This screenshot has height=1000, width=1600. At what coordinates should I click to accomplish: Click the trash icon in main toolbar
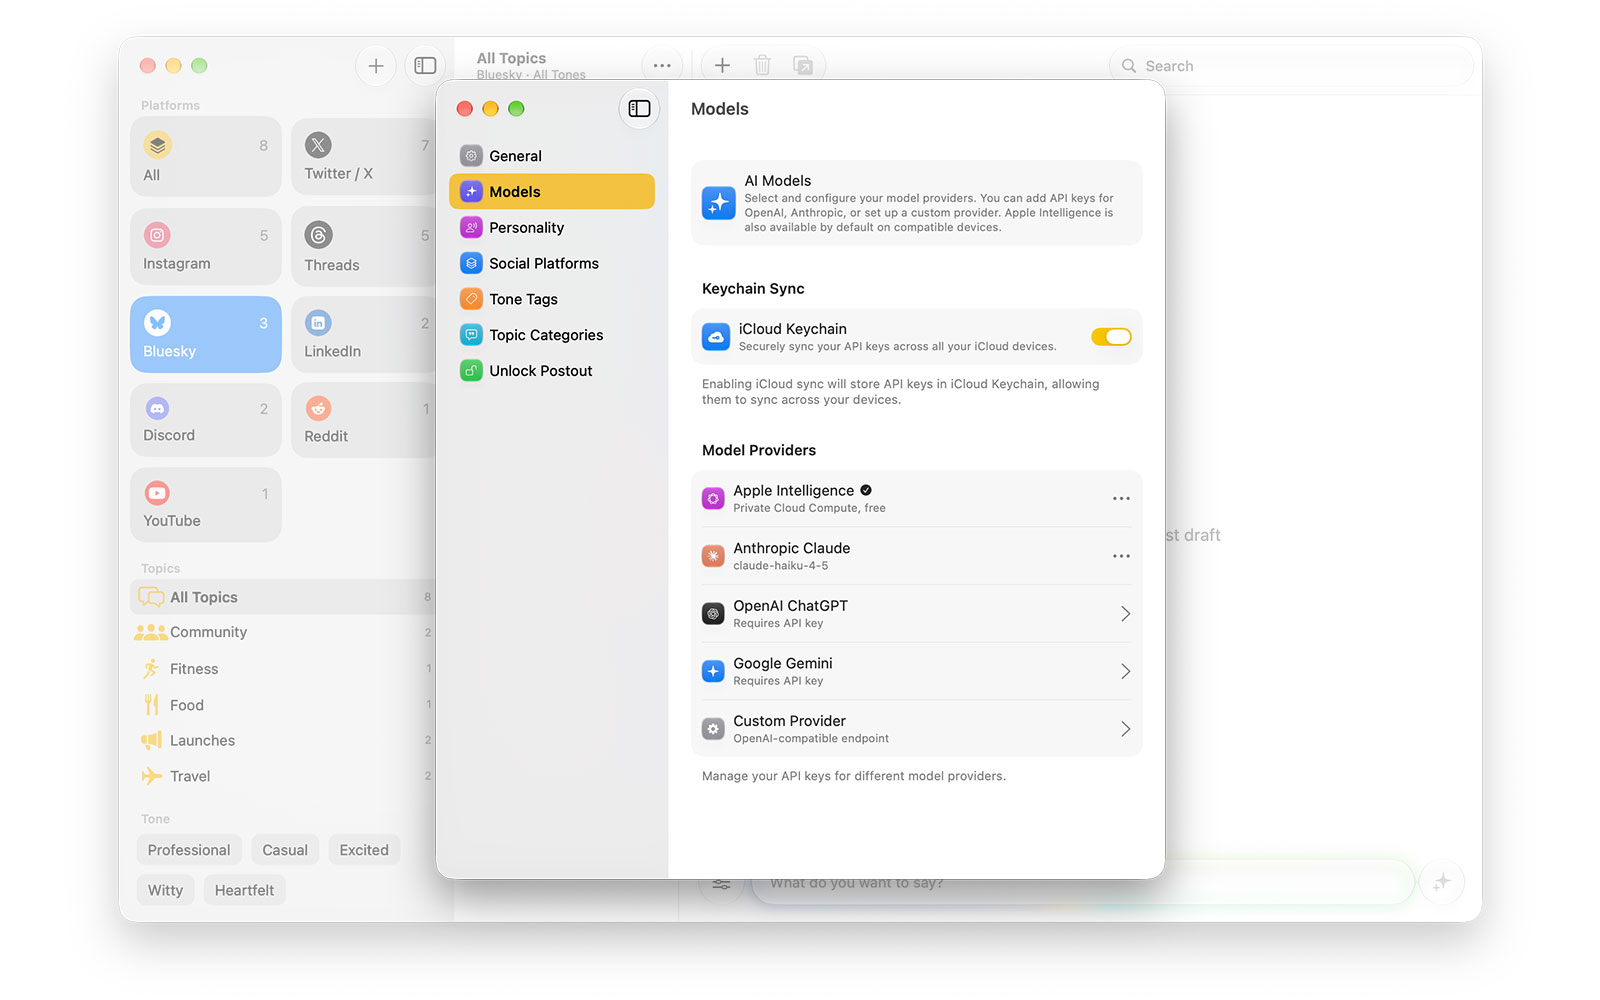(762, 66)
